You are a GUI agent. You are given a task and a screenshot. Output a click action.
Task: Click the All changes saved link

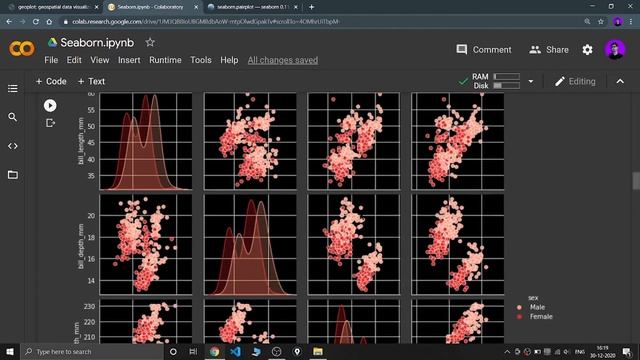point(282,60)
